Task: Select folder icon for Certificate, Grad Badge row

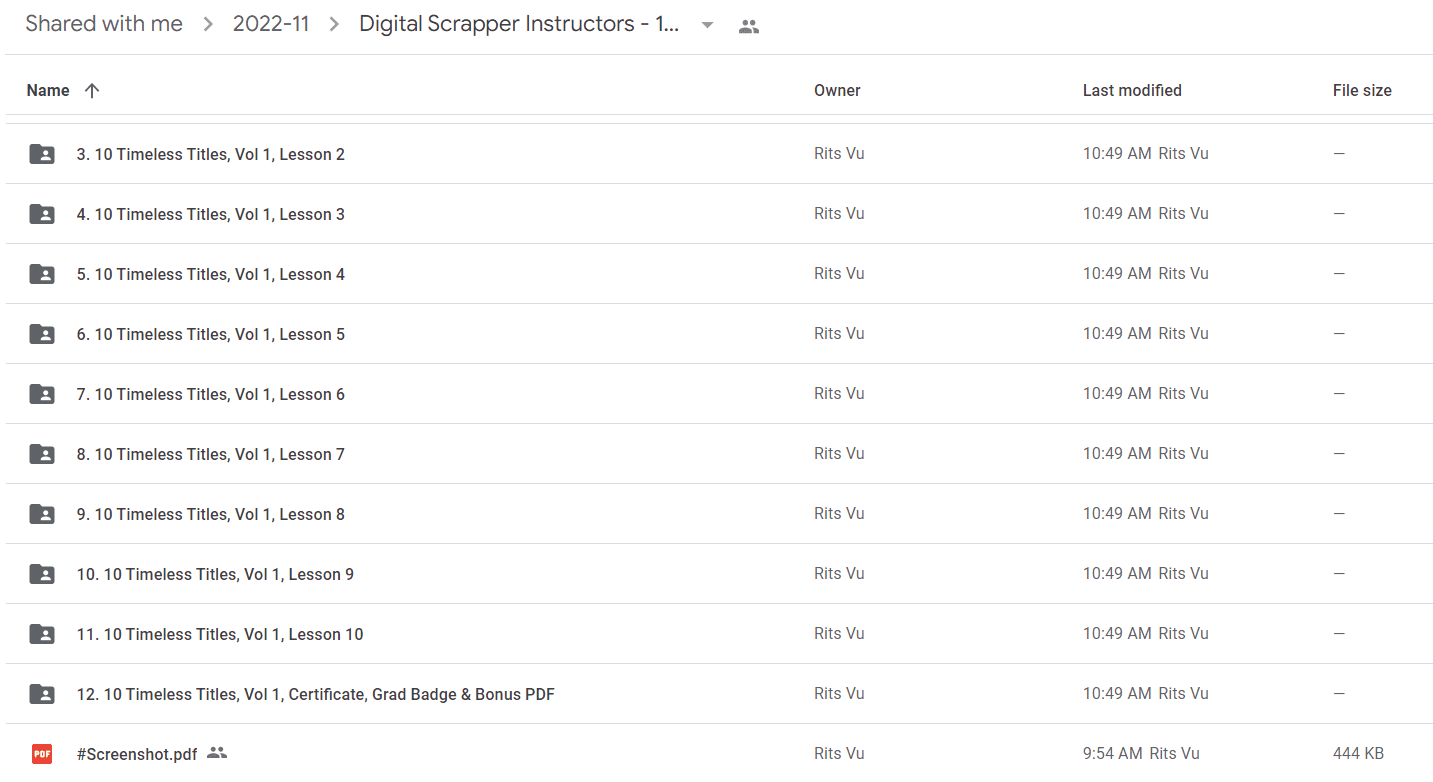Action: point(42,694)
